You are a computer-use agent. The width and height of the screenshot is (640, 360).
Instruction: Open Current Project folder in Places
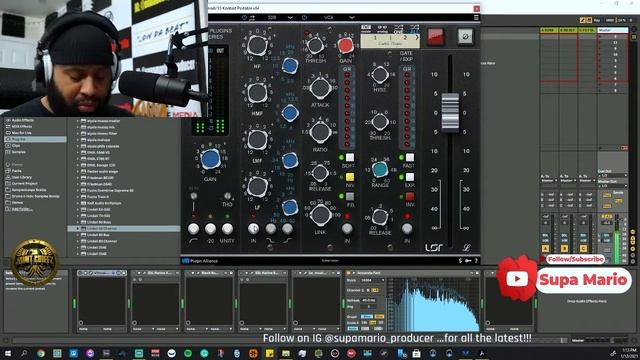click(24, 184)
